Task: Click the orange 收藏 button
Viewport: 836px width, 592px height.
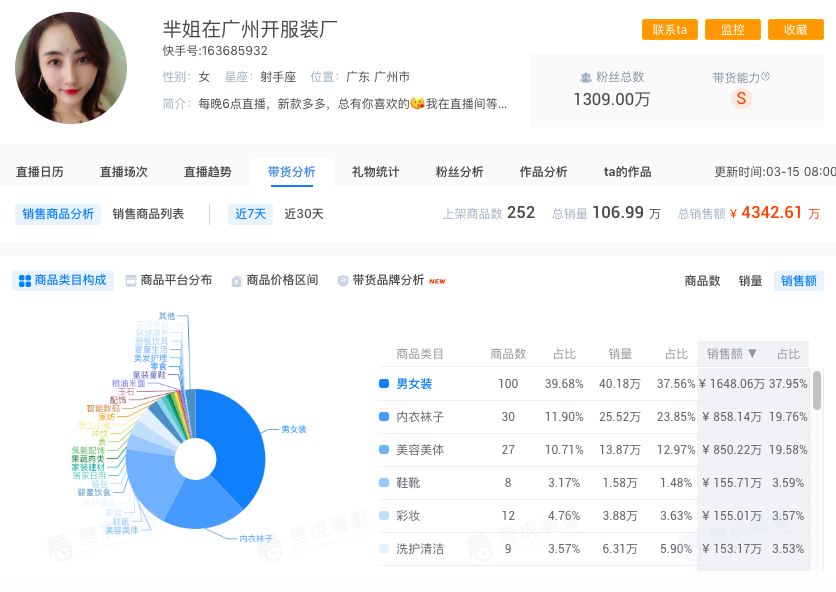Action: click(x=796, y=30)
